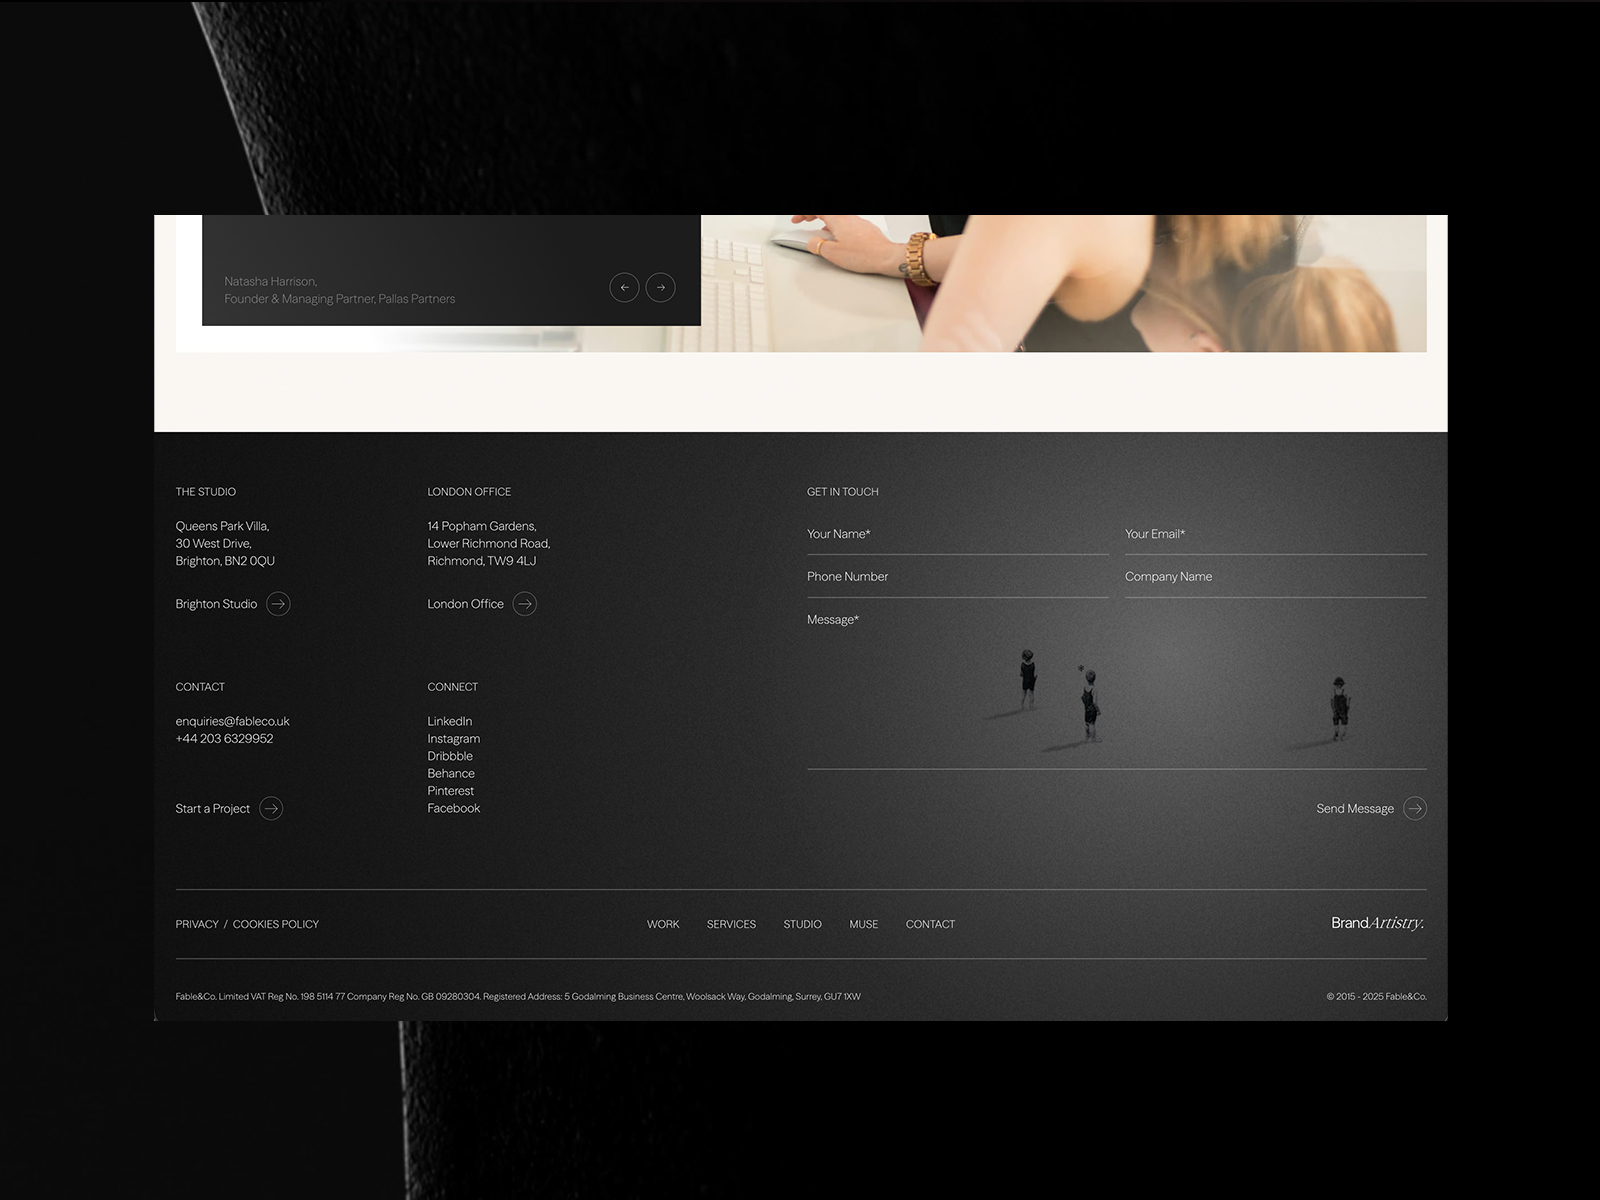Visit the Muse footer navigation link

click(863, 925)
